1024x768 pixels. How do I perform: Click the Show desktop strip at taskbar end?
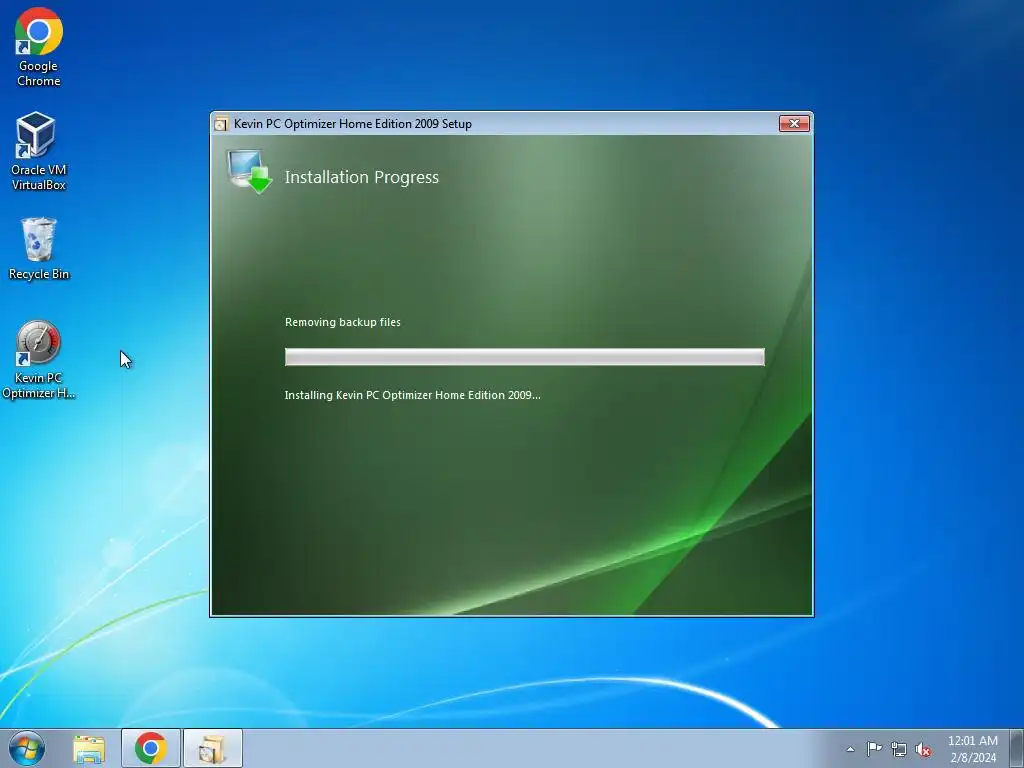point(1016,748)
